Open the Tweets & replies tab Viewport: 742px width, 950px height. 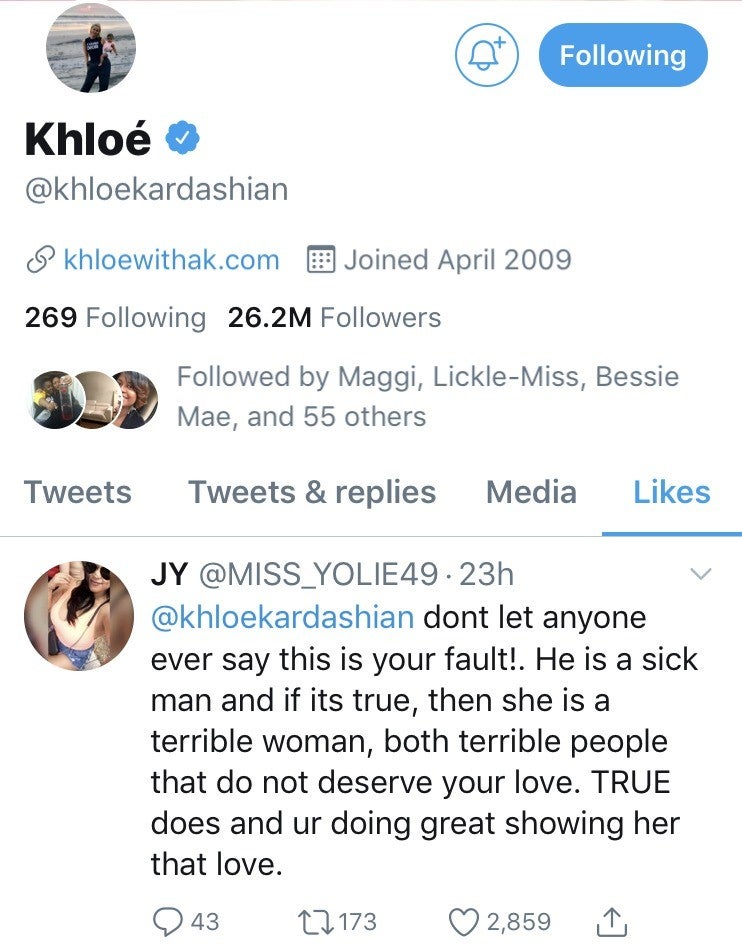point(312,492)
